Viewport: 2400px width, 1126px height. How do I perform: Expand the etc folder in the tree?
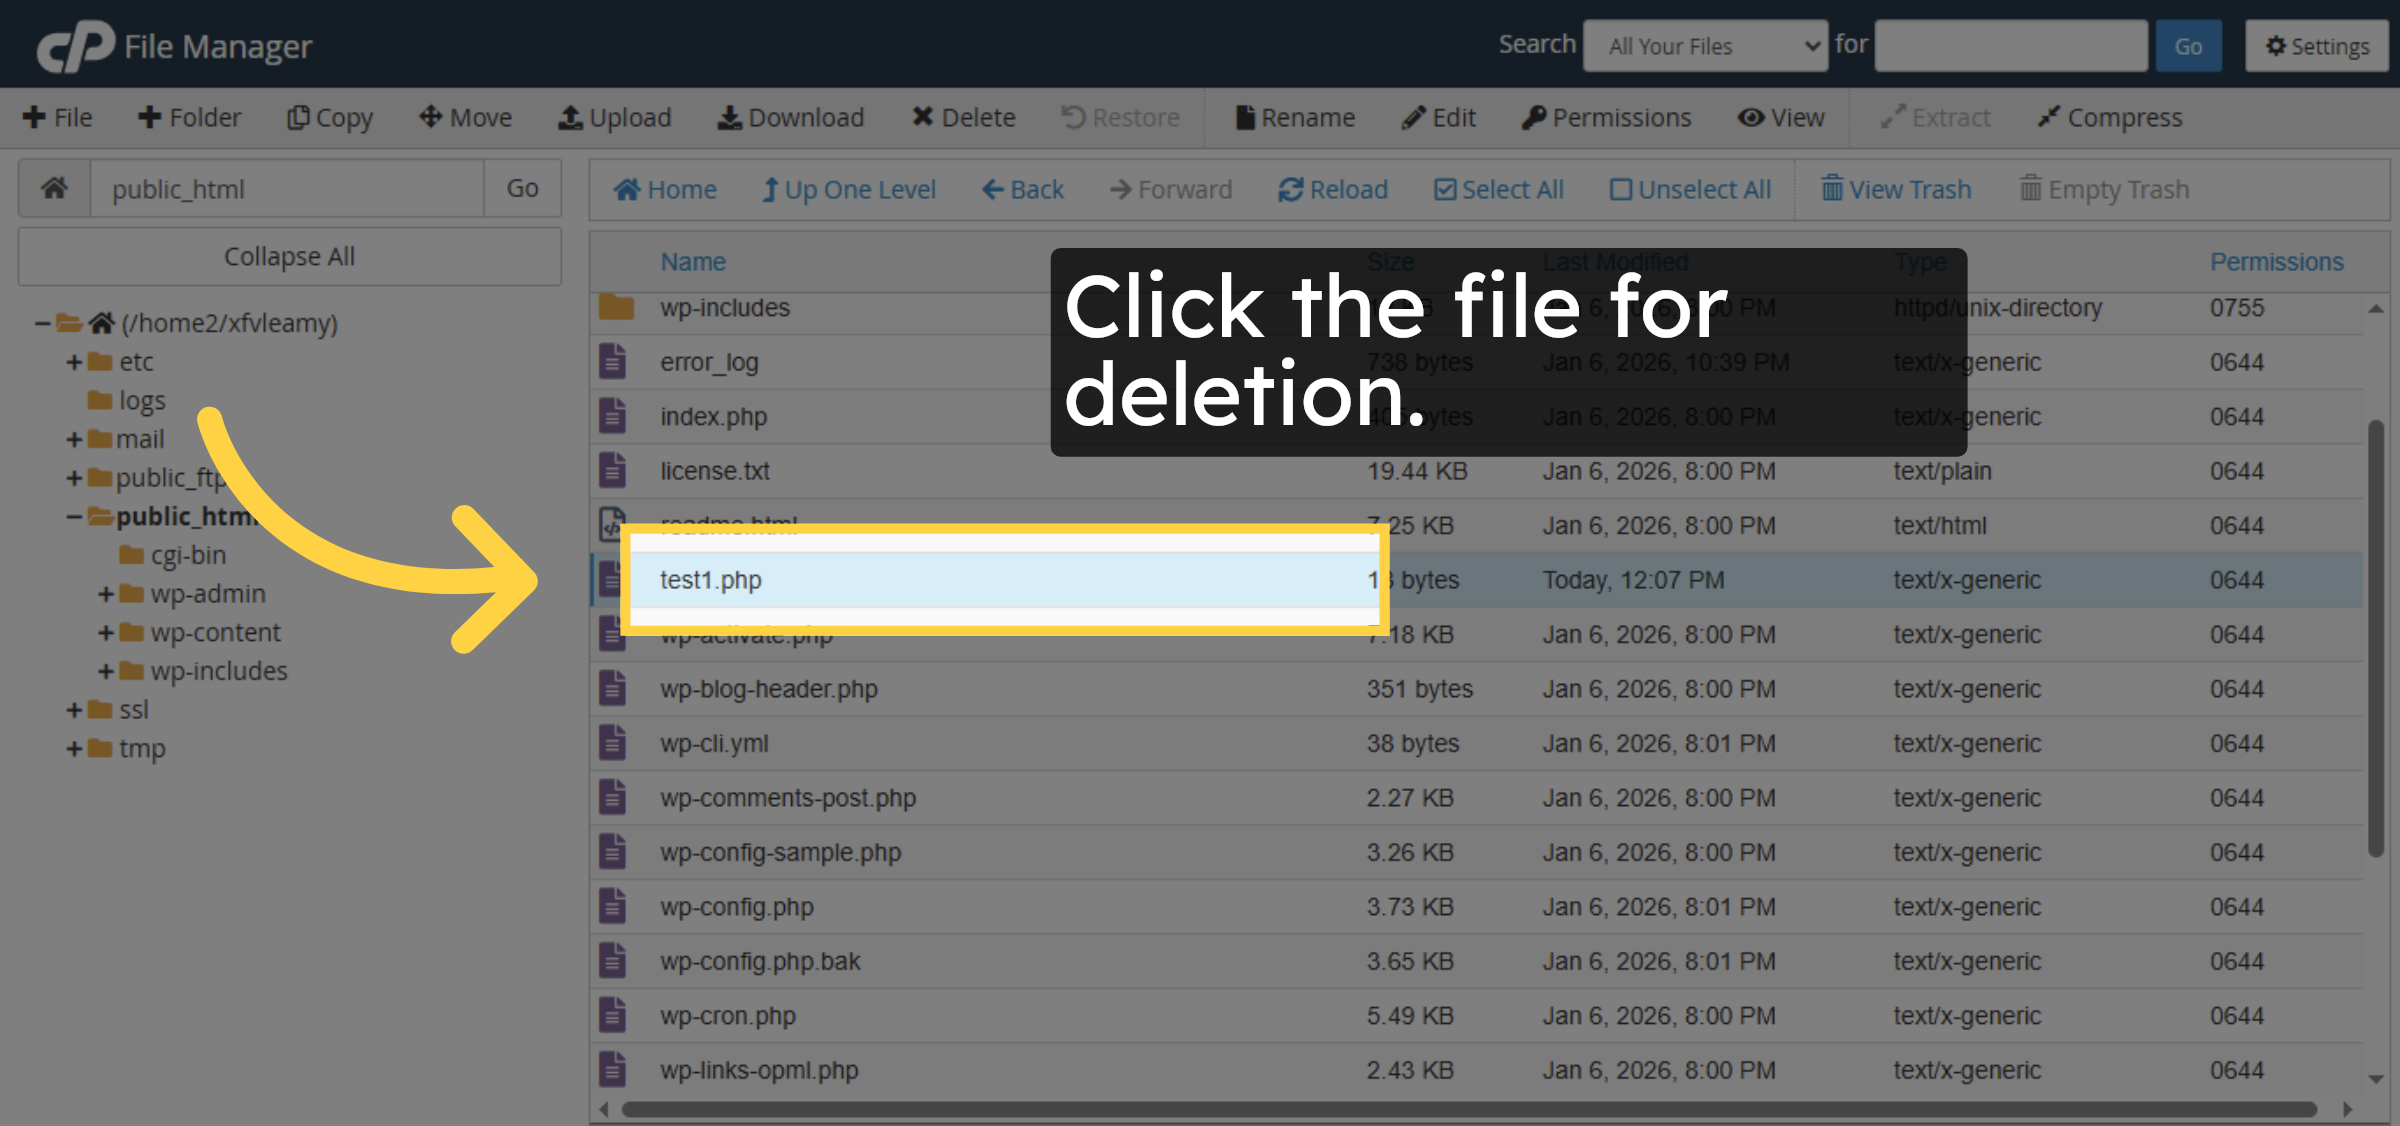(x=73, y=361)
